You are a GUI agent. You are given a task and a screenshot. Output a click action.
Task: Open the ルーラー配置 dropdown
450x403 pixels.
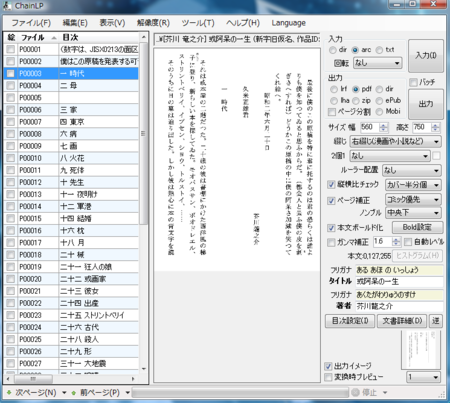click(412, 170)
